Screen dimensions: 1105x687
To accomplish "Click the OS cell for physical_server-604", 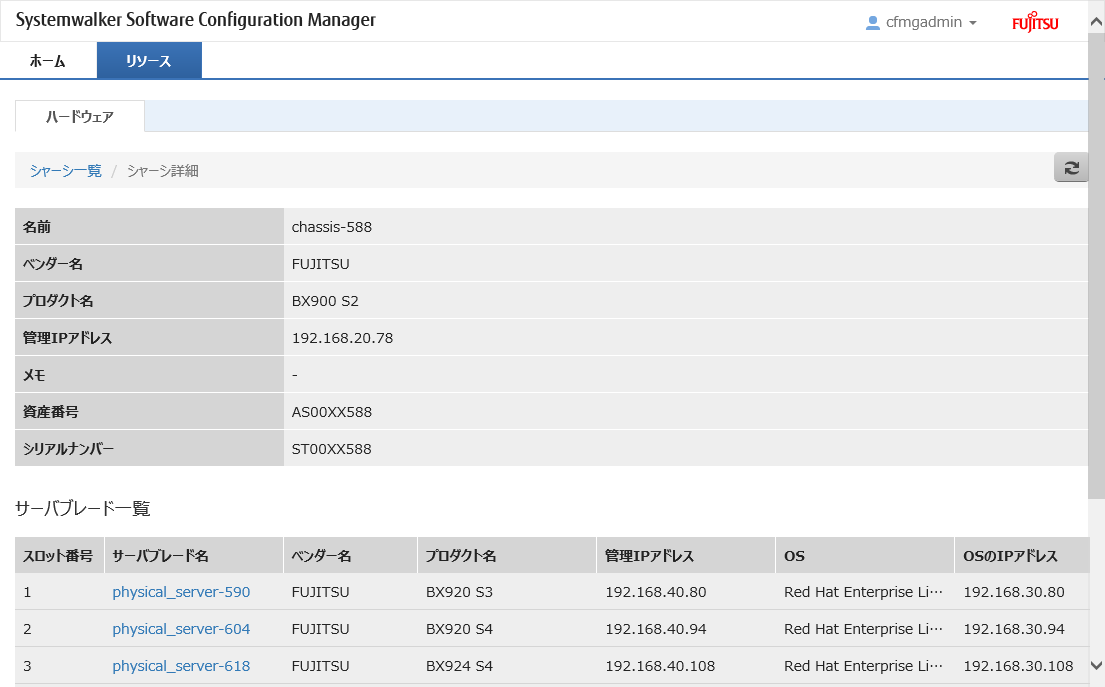I will click(863, 629).
